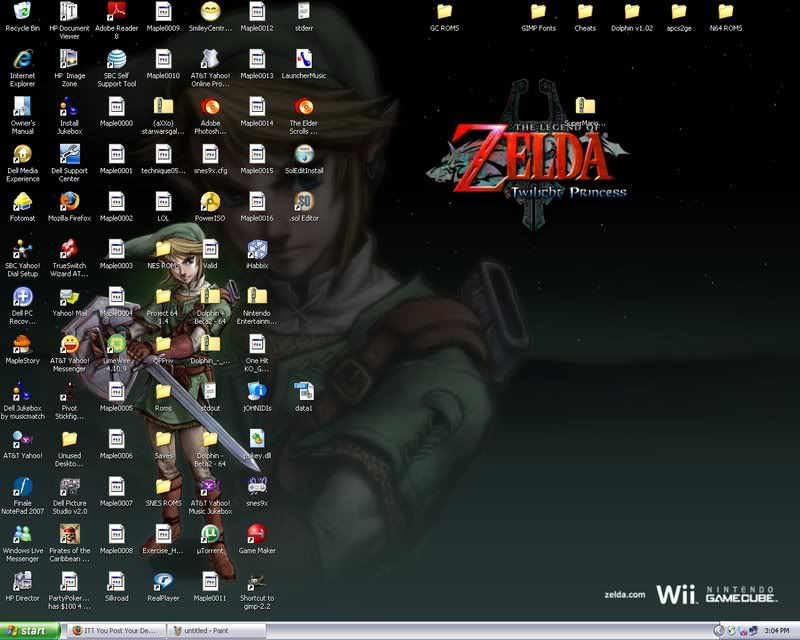Click the Install Jukebox shortcut

tap(69, 106)
